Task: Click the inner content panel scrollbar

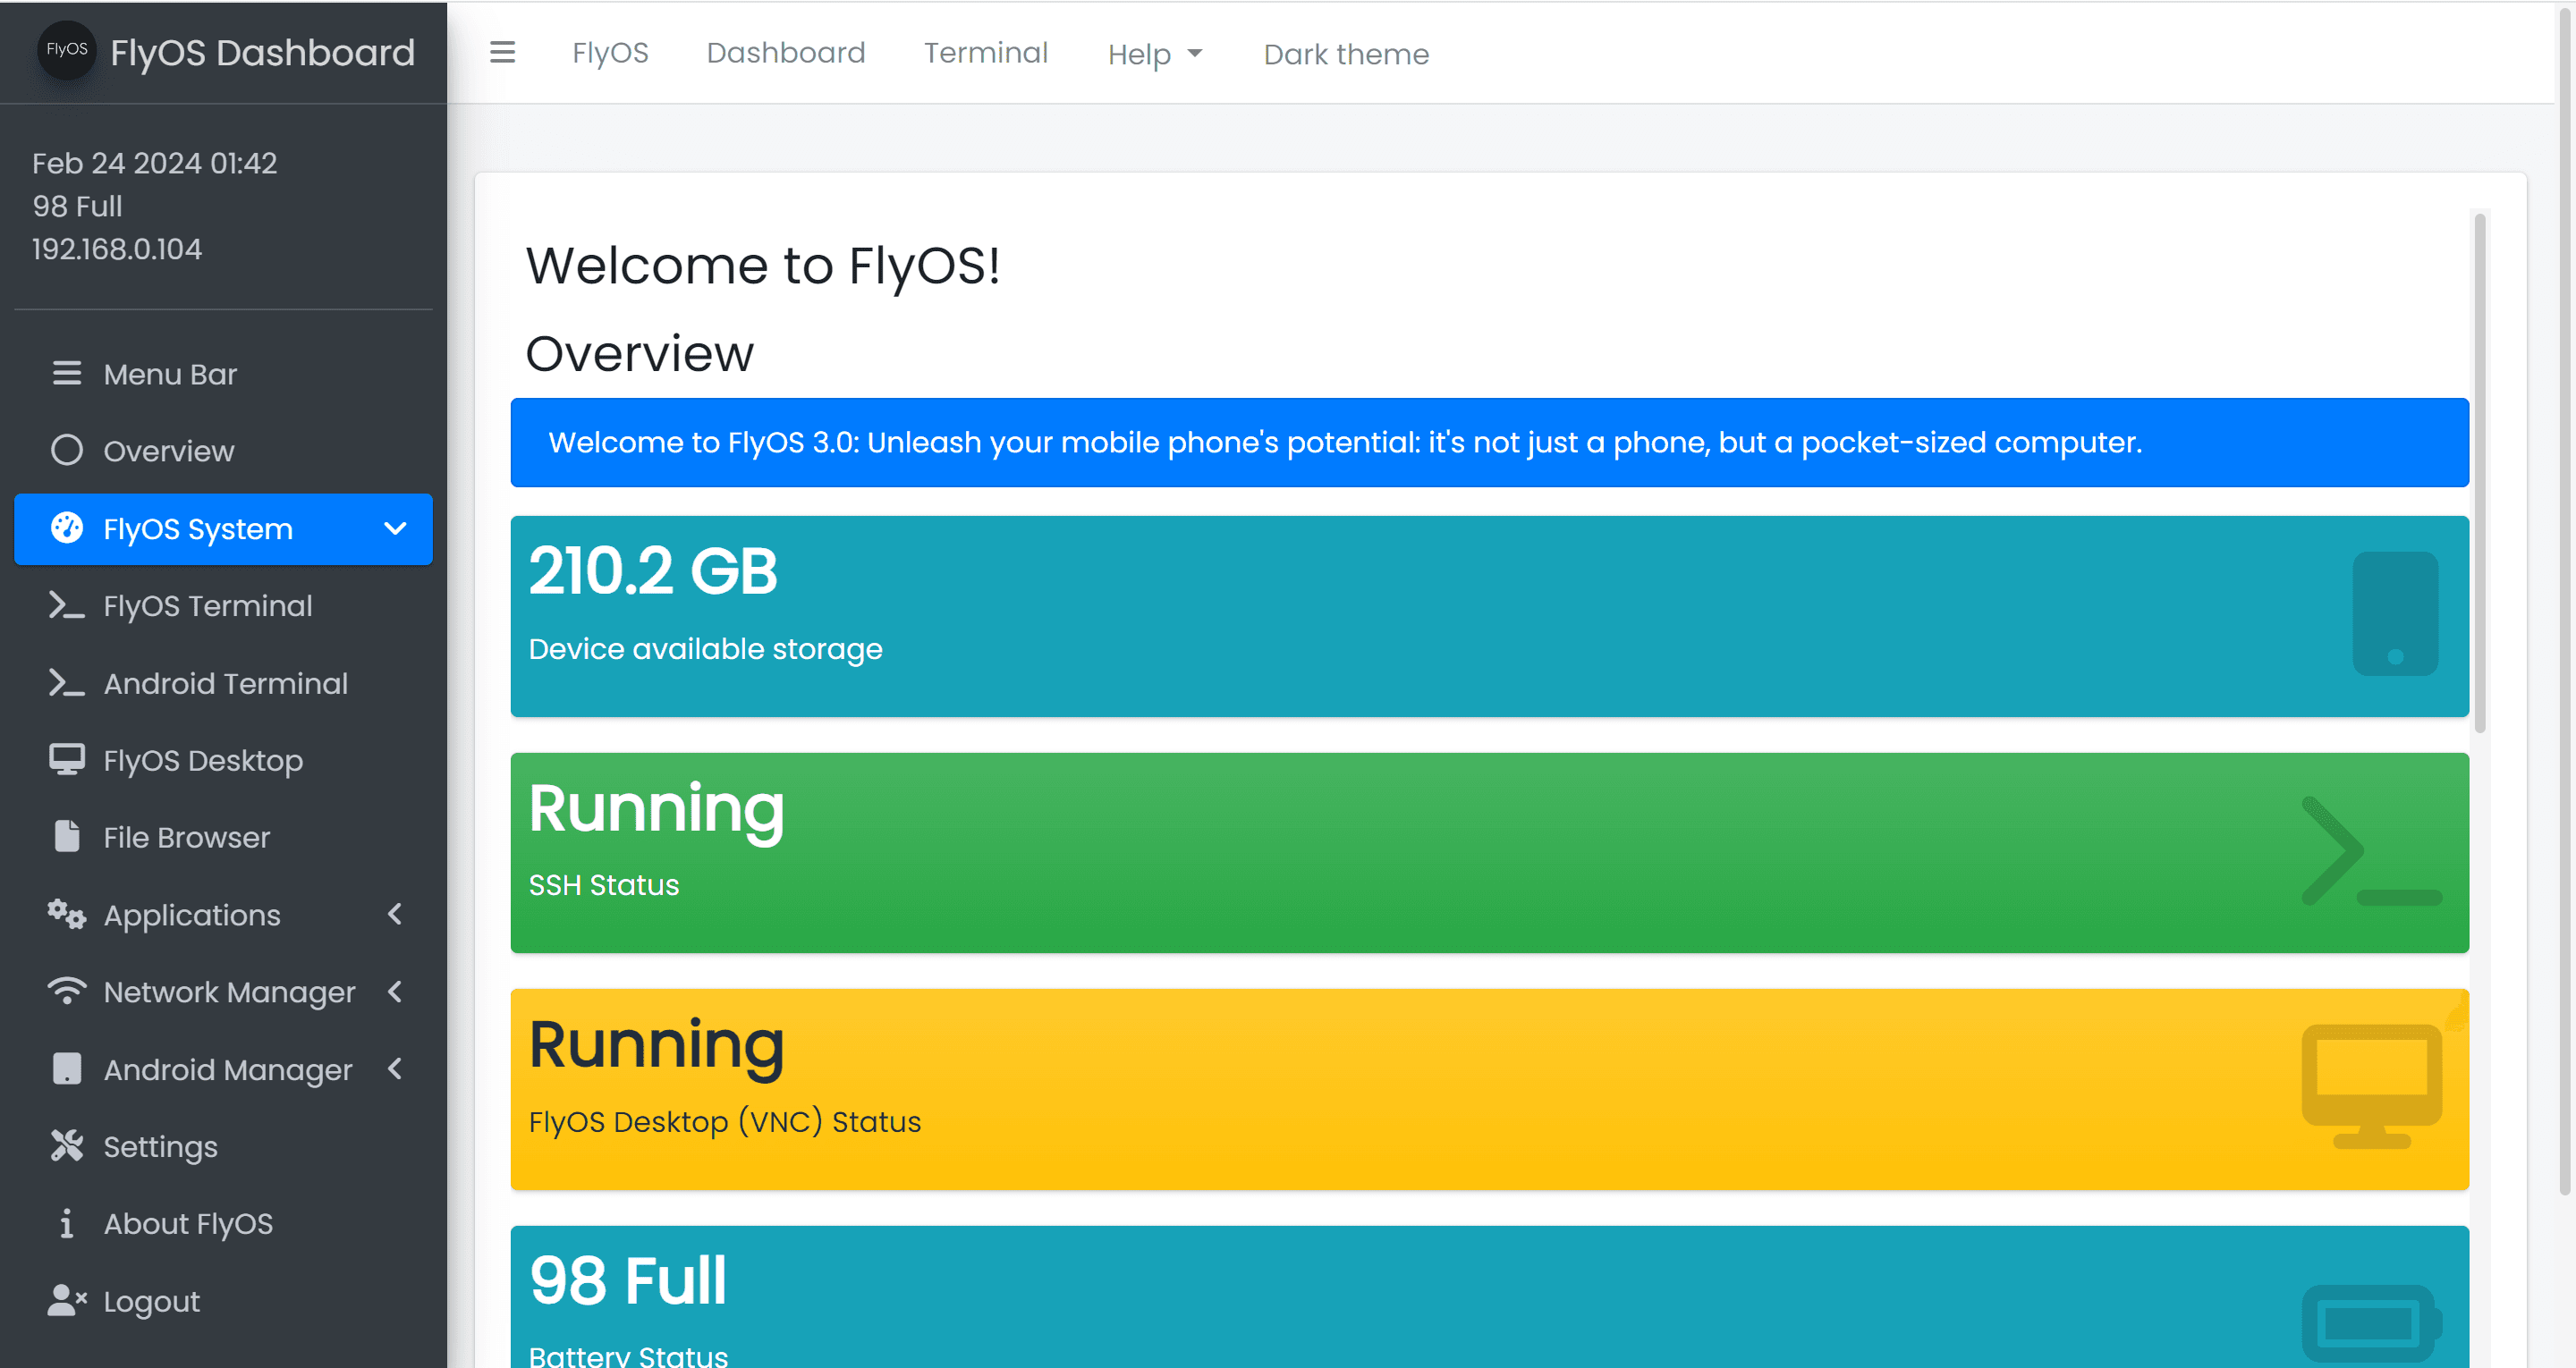Action: click(x=2479, y=472)
